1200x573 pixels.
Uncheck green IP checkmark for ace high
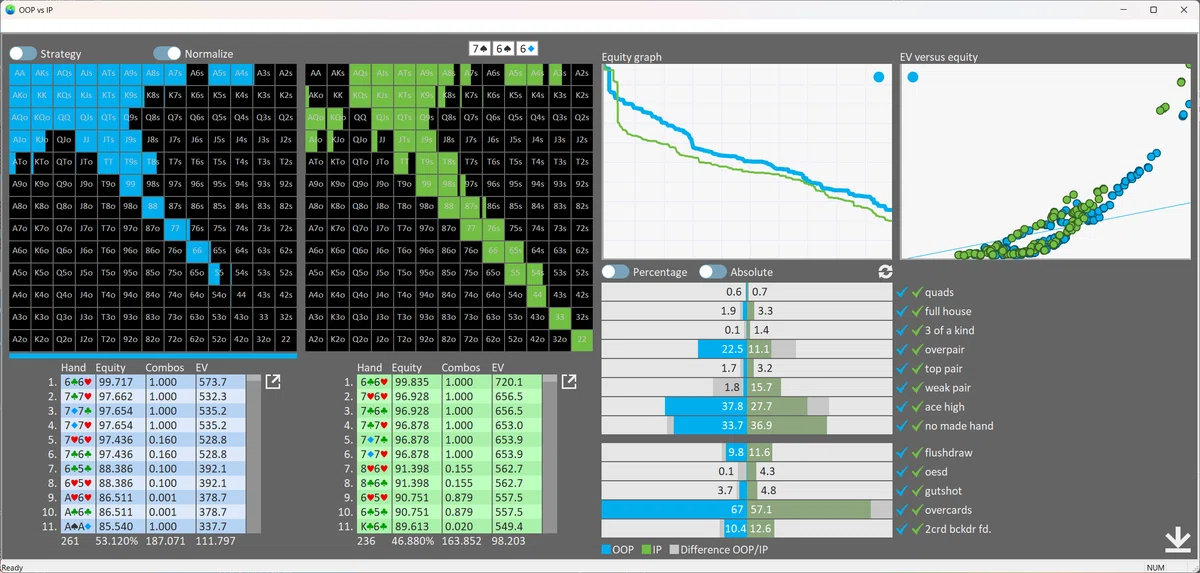(916, 406)
